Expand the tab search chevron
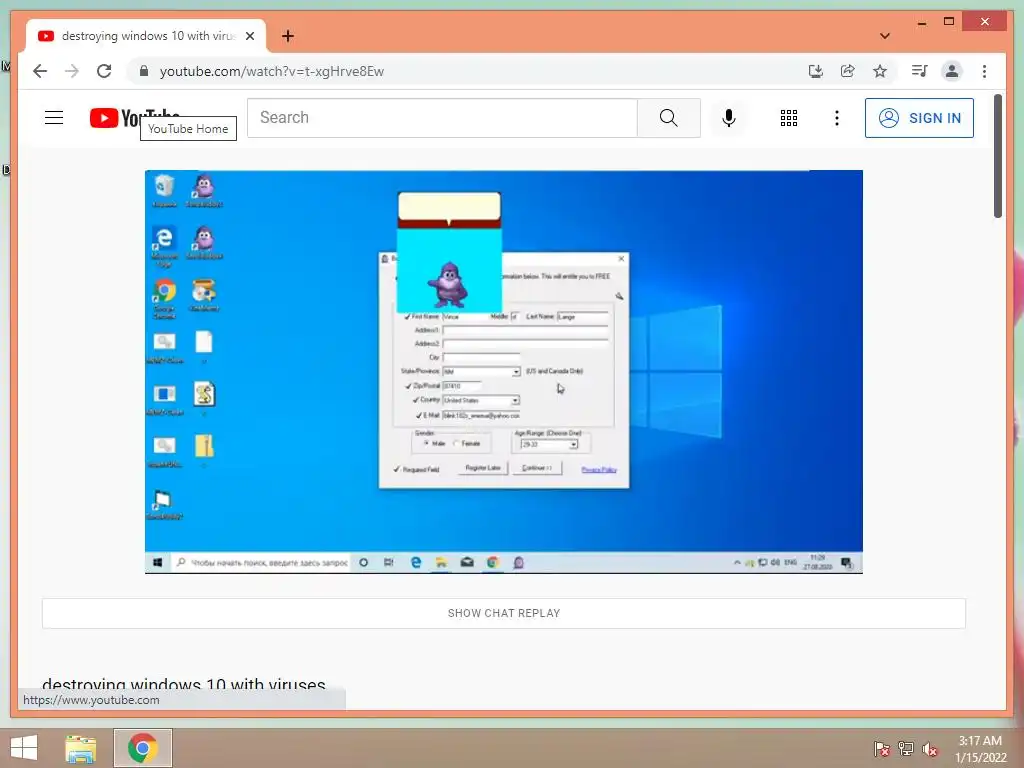This screenshot has height=768, width=1024. 885,36
